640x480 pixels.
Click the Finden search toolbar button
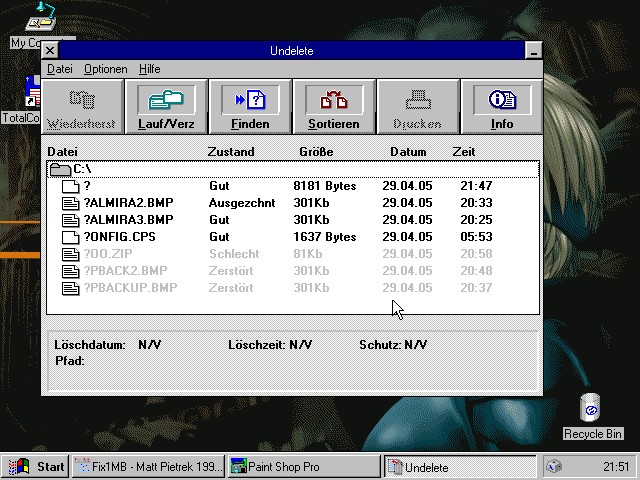(x=250, y=107)
